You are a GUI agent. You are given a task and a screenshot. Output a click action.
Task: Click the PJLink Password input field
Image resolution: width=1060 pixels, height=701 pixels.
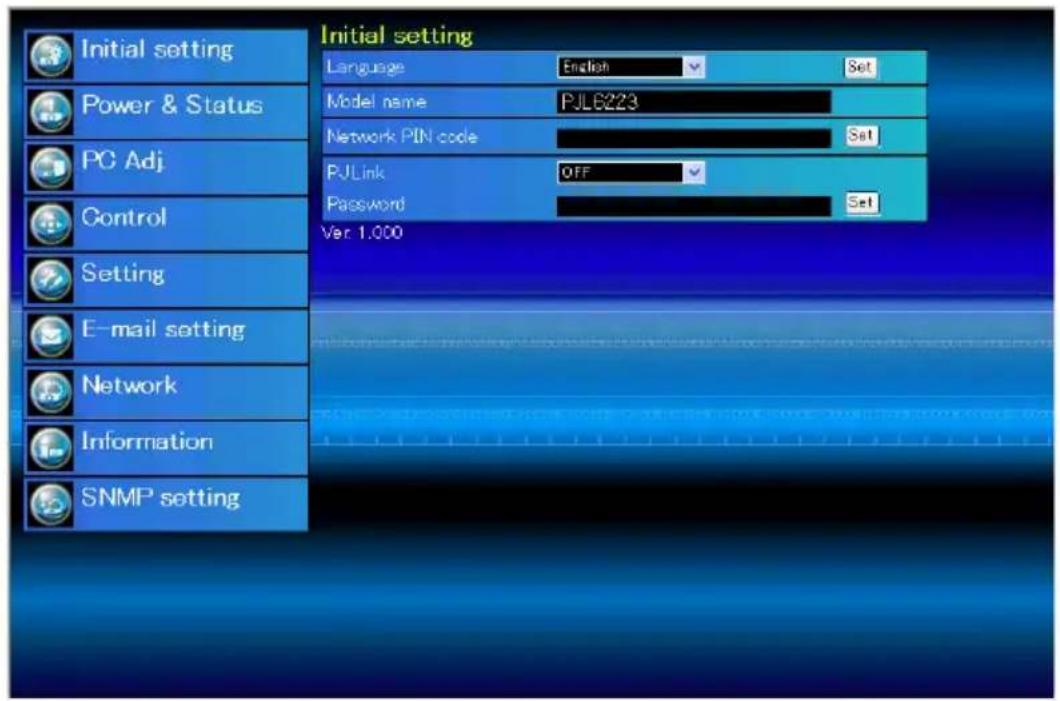(694, 206)
